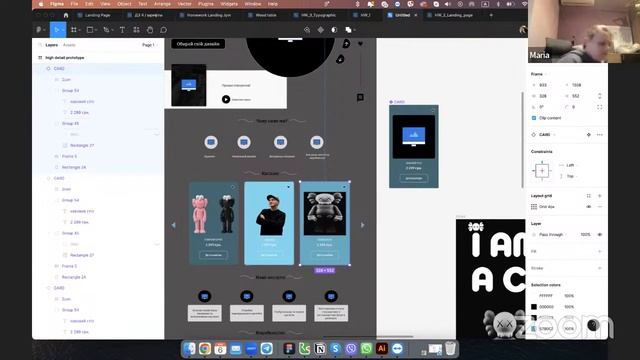640x360 pixels.
Task: Click the Home icon in tab bar
Action: coord(66,15)
